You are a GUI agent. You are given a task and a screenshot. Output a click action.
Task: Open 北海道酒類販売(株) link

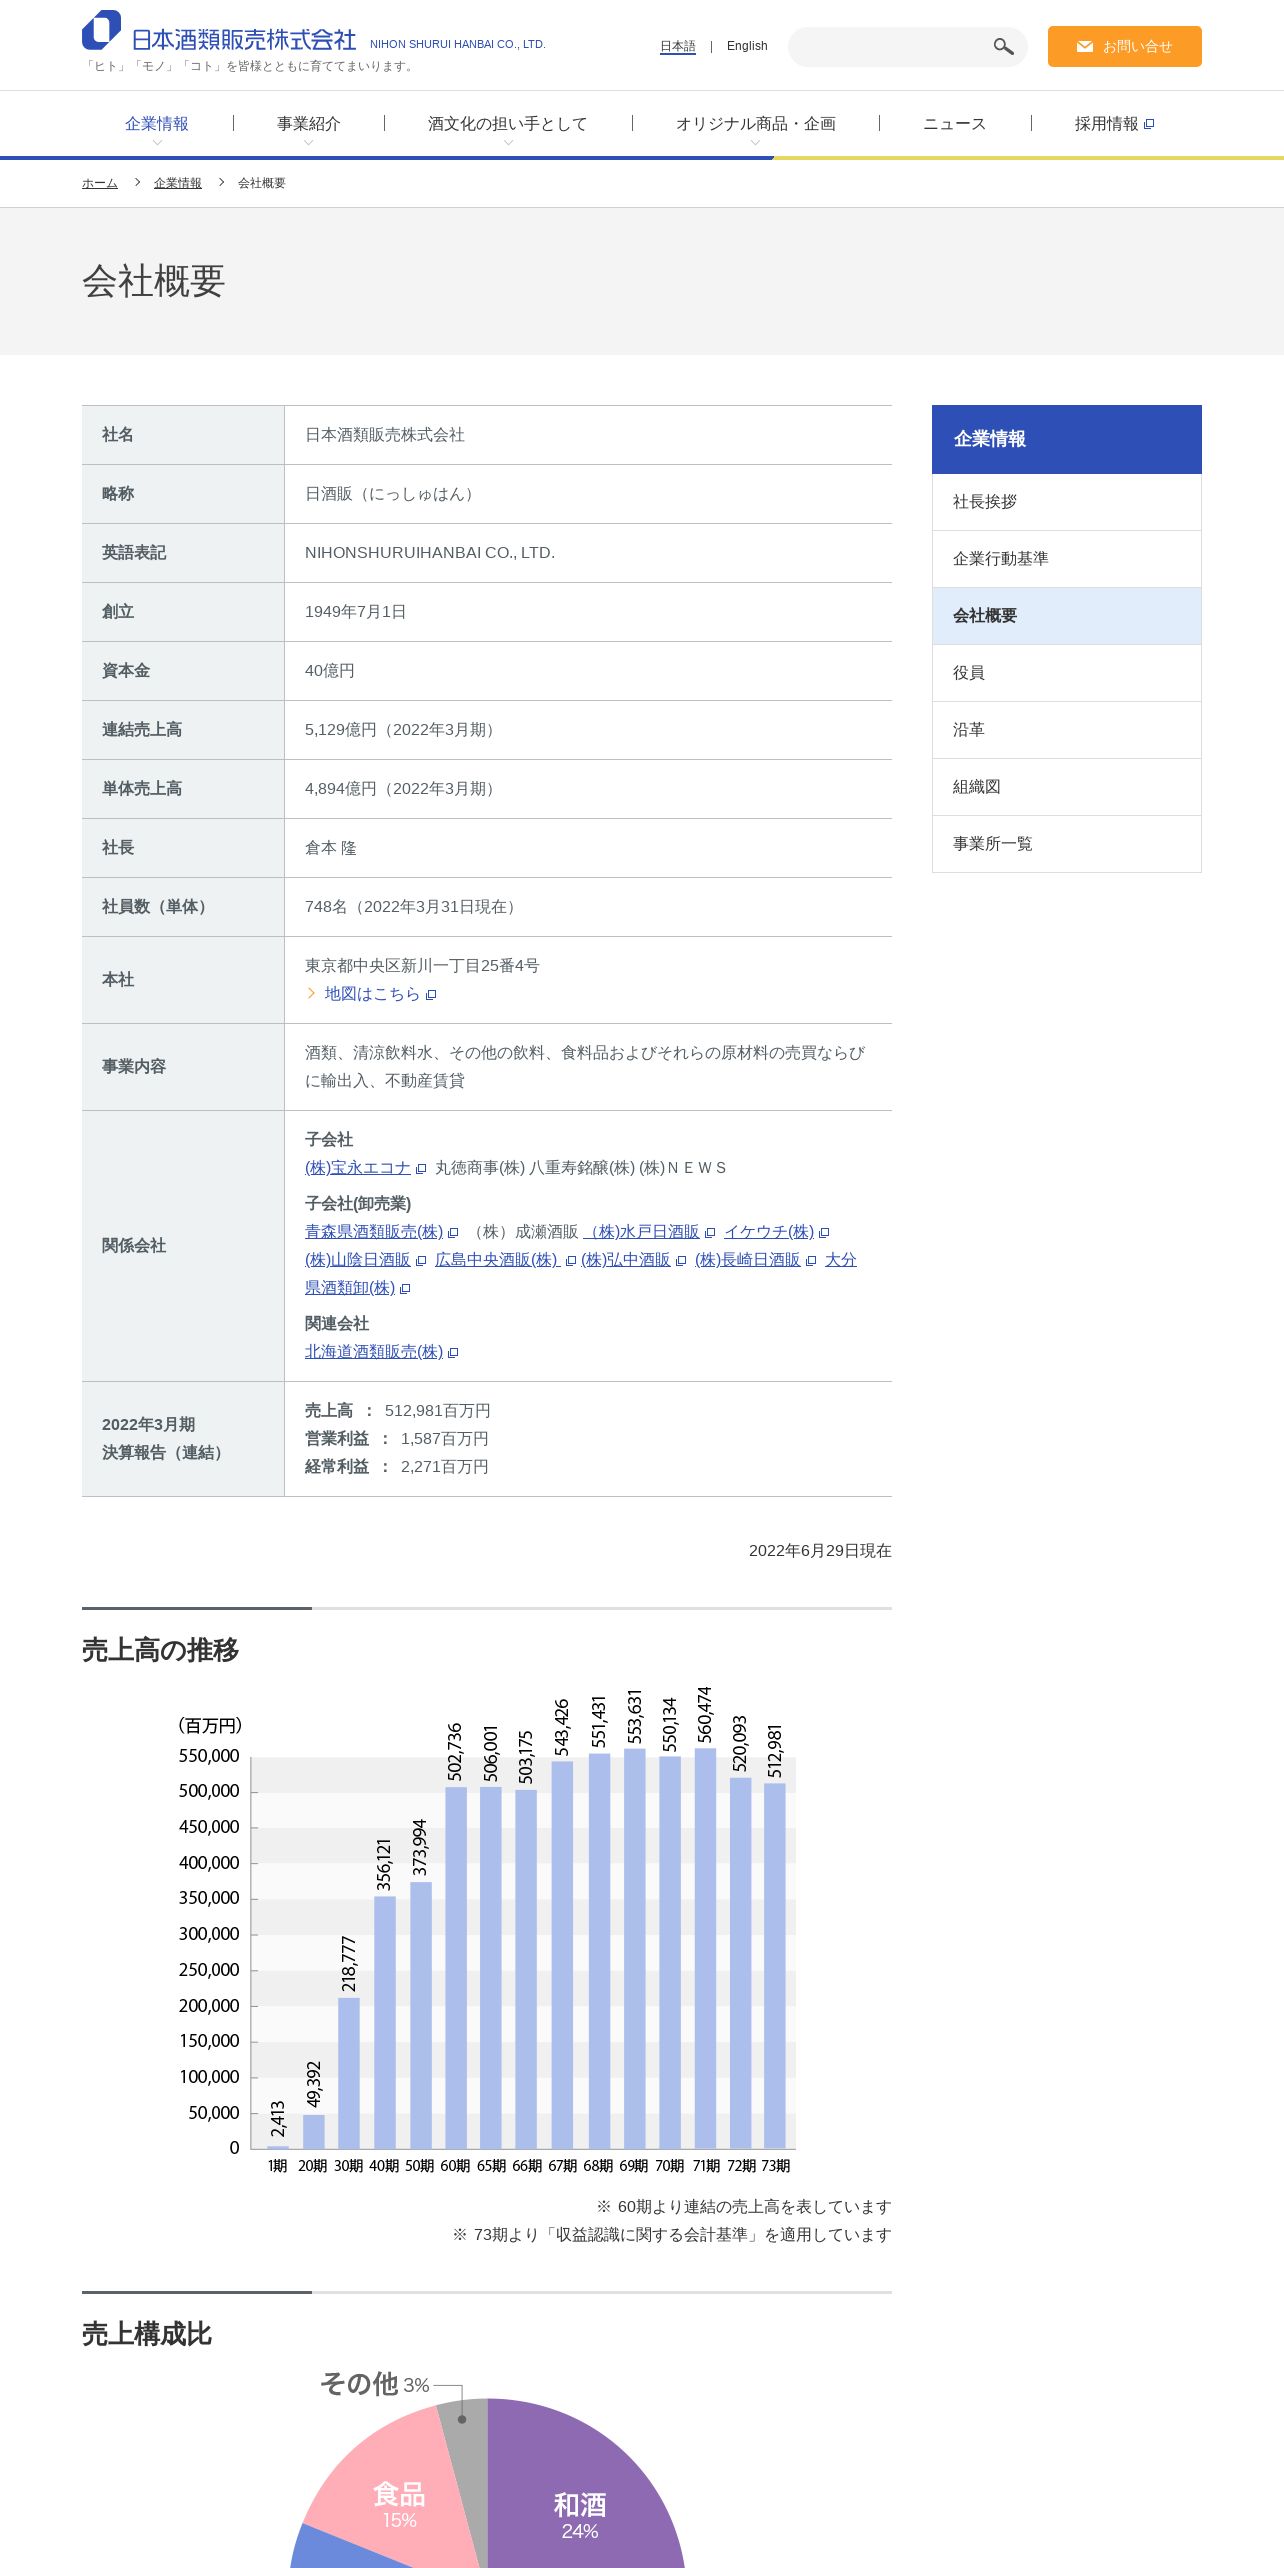[374, 1352]
